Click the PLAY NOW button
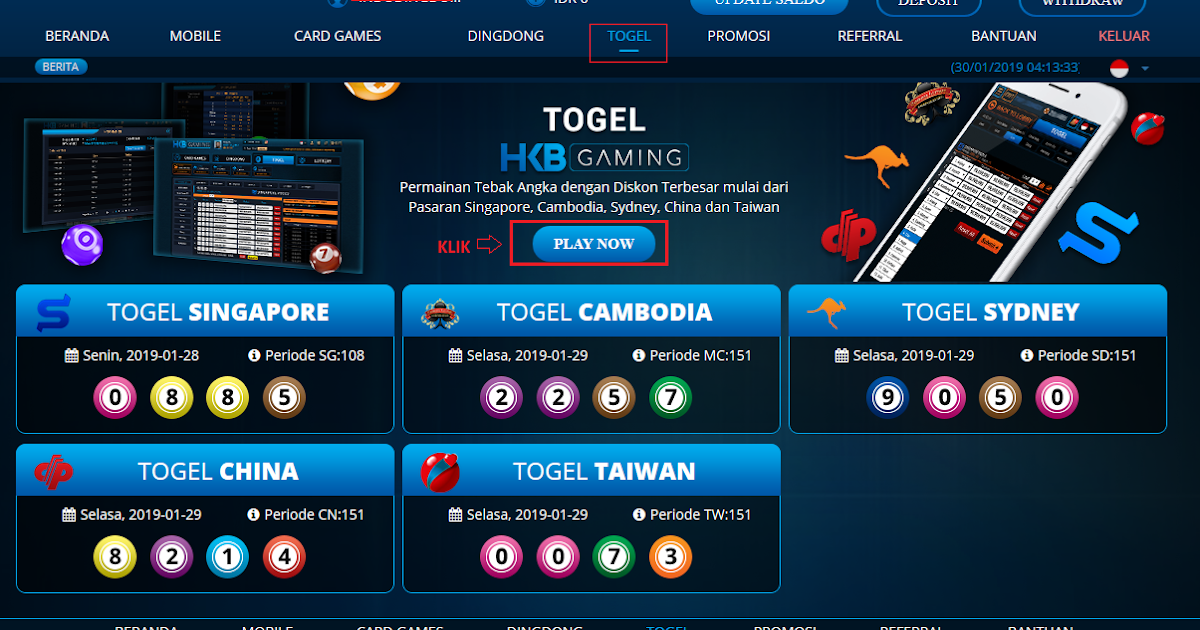 pyautogui.click(x=594, y=244)
